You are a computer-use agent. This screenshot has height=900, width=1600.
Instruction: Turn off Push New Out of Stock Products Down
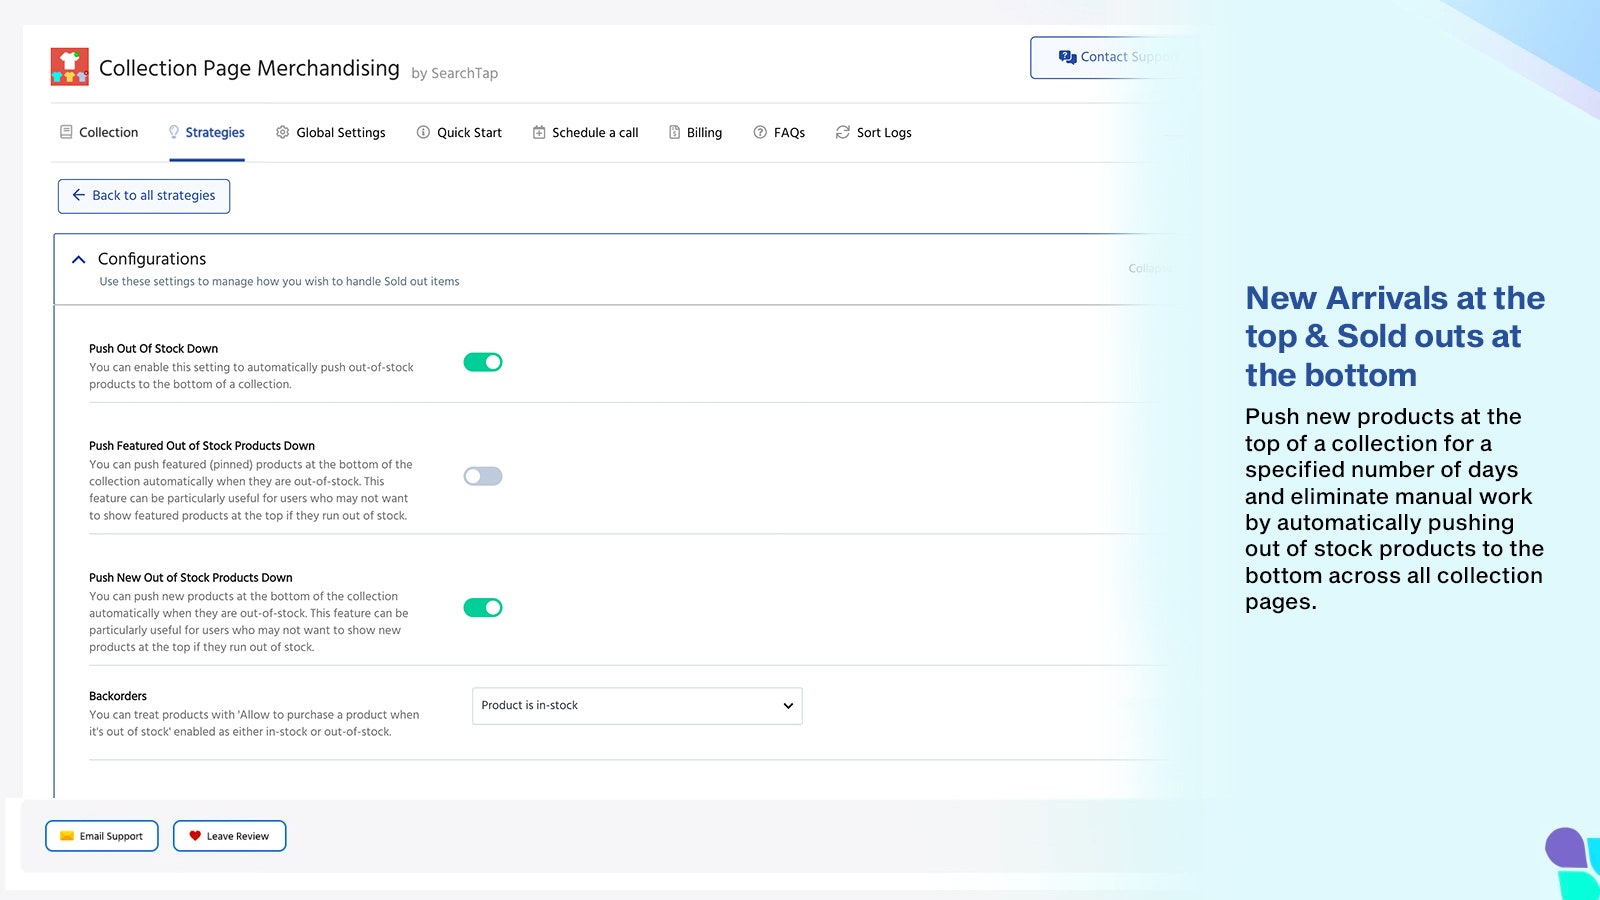pos(483,607)
